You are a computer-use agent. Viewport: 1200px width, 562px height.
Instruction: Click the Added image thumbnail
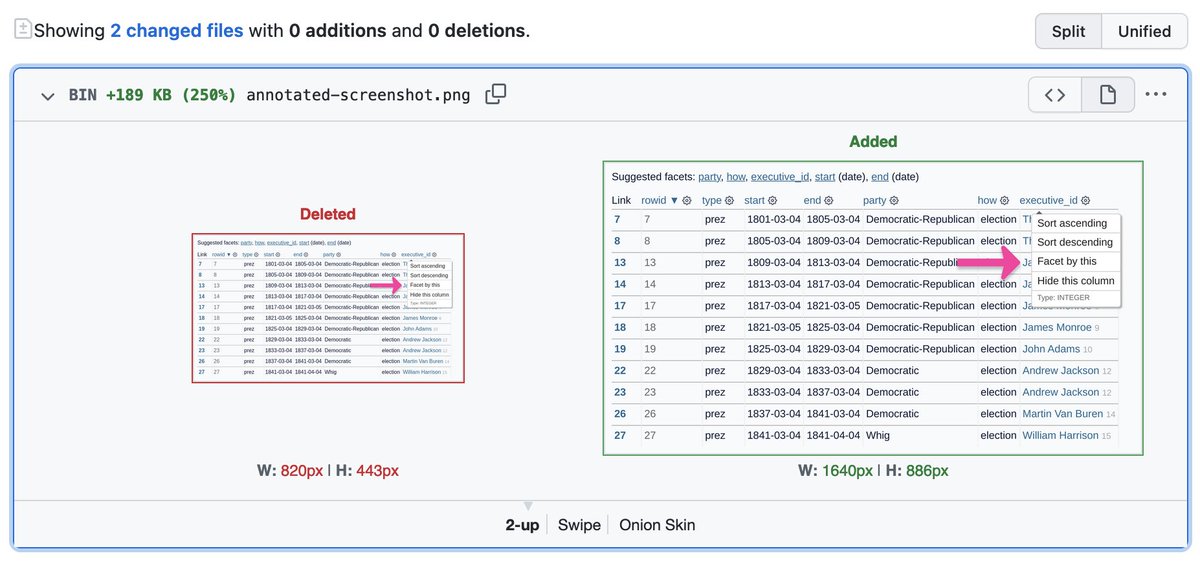pyautogui.click(x=873, y=308)
